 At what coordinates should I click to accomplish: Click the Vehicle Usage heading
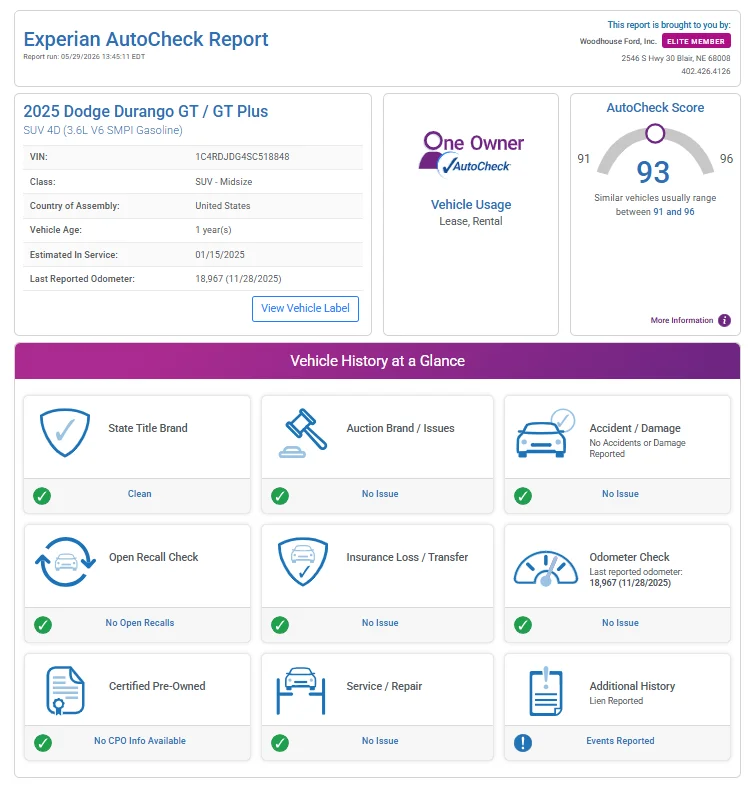click(471, 205)
